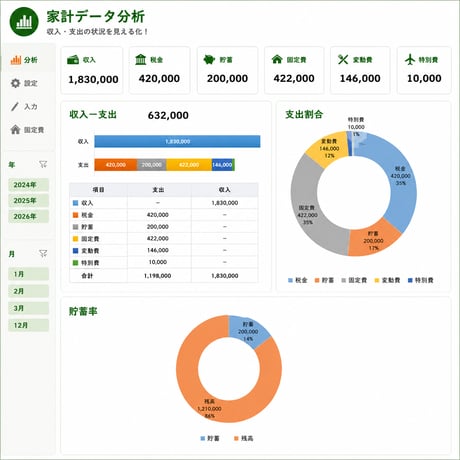Click the 家計データ分析 title
The width and height of the screenshot is (460, 460).
(x=96, y=16)
